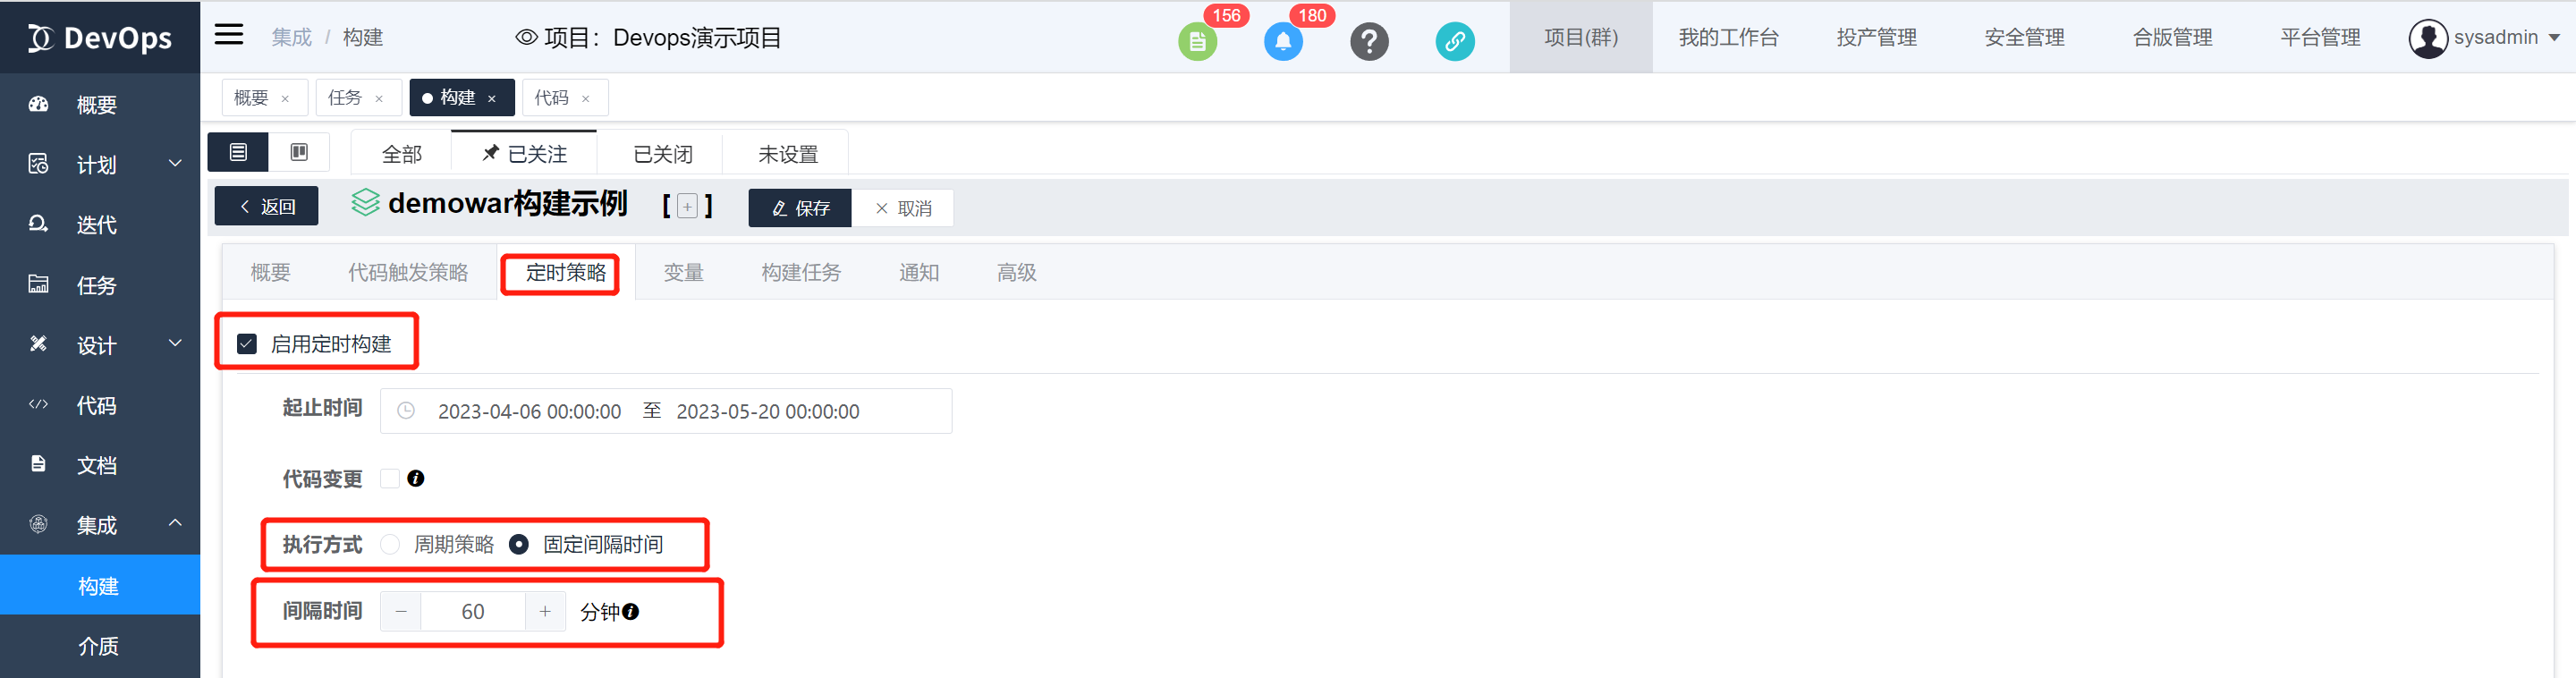Switch to the 变量 tab
This screenshot has height=678, width=2576.
[684, 272]
